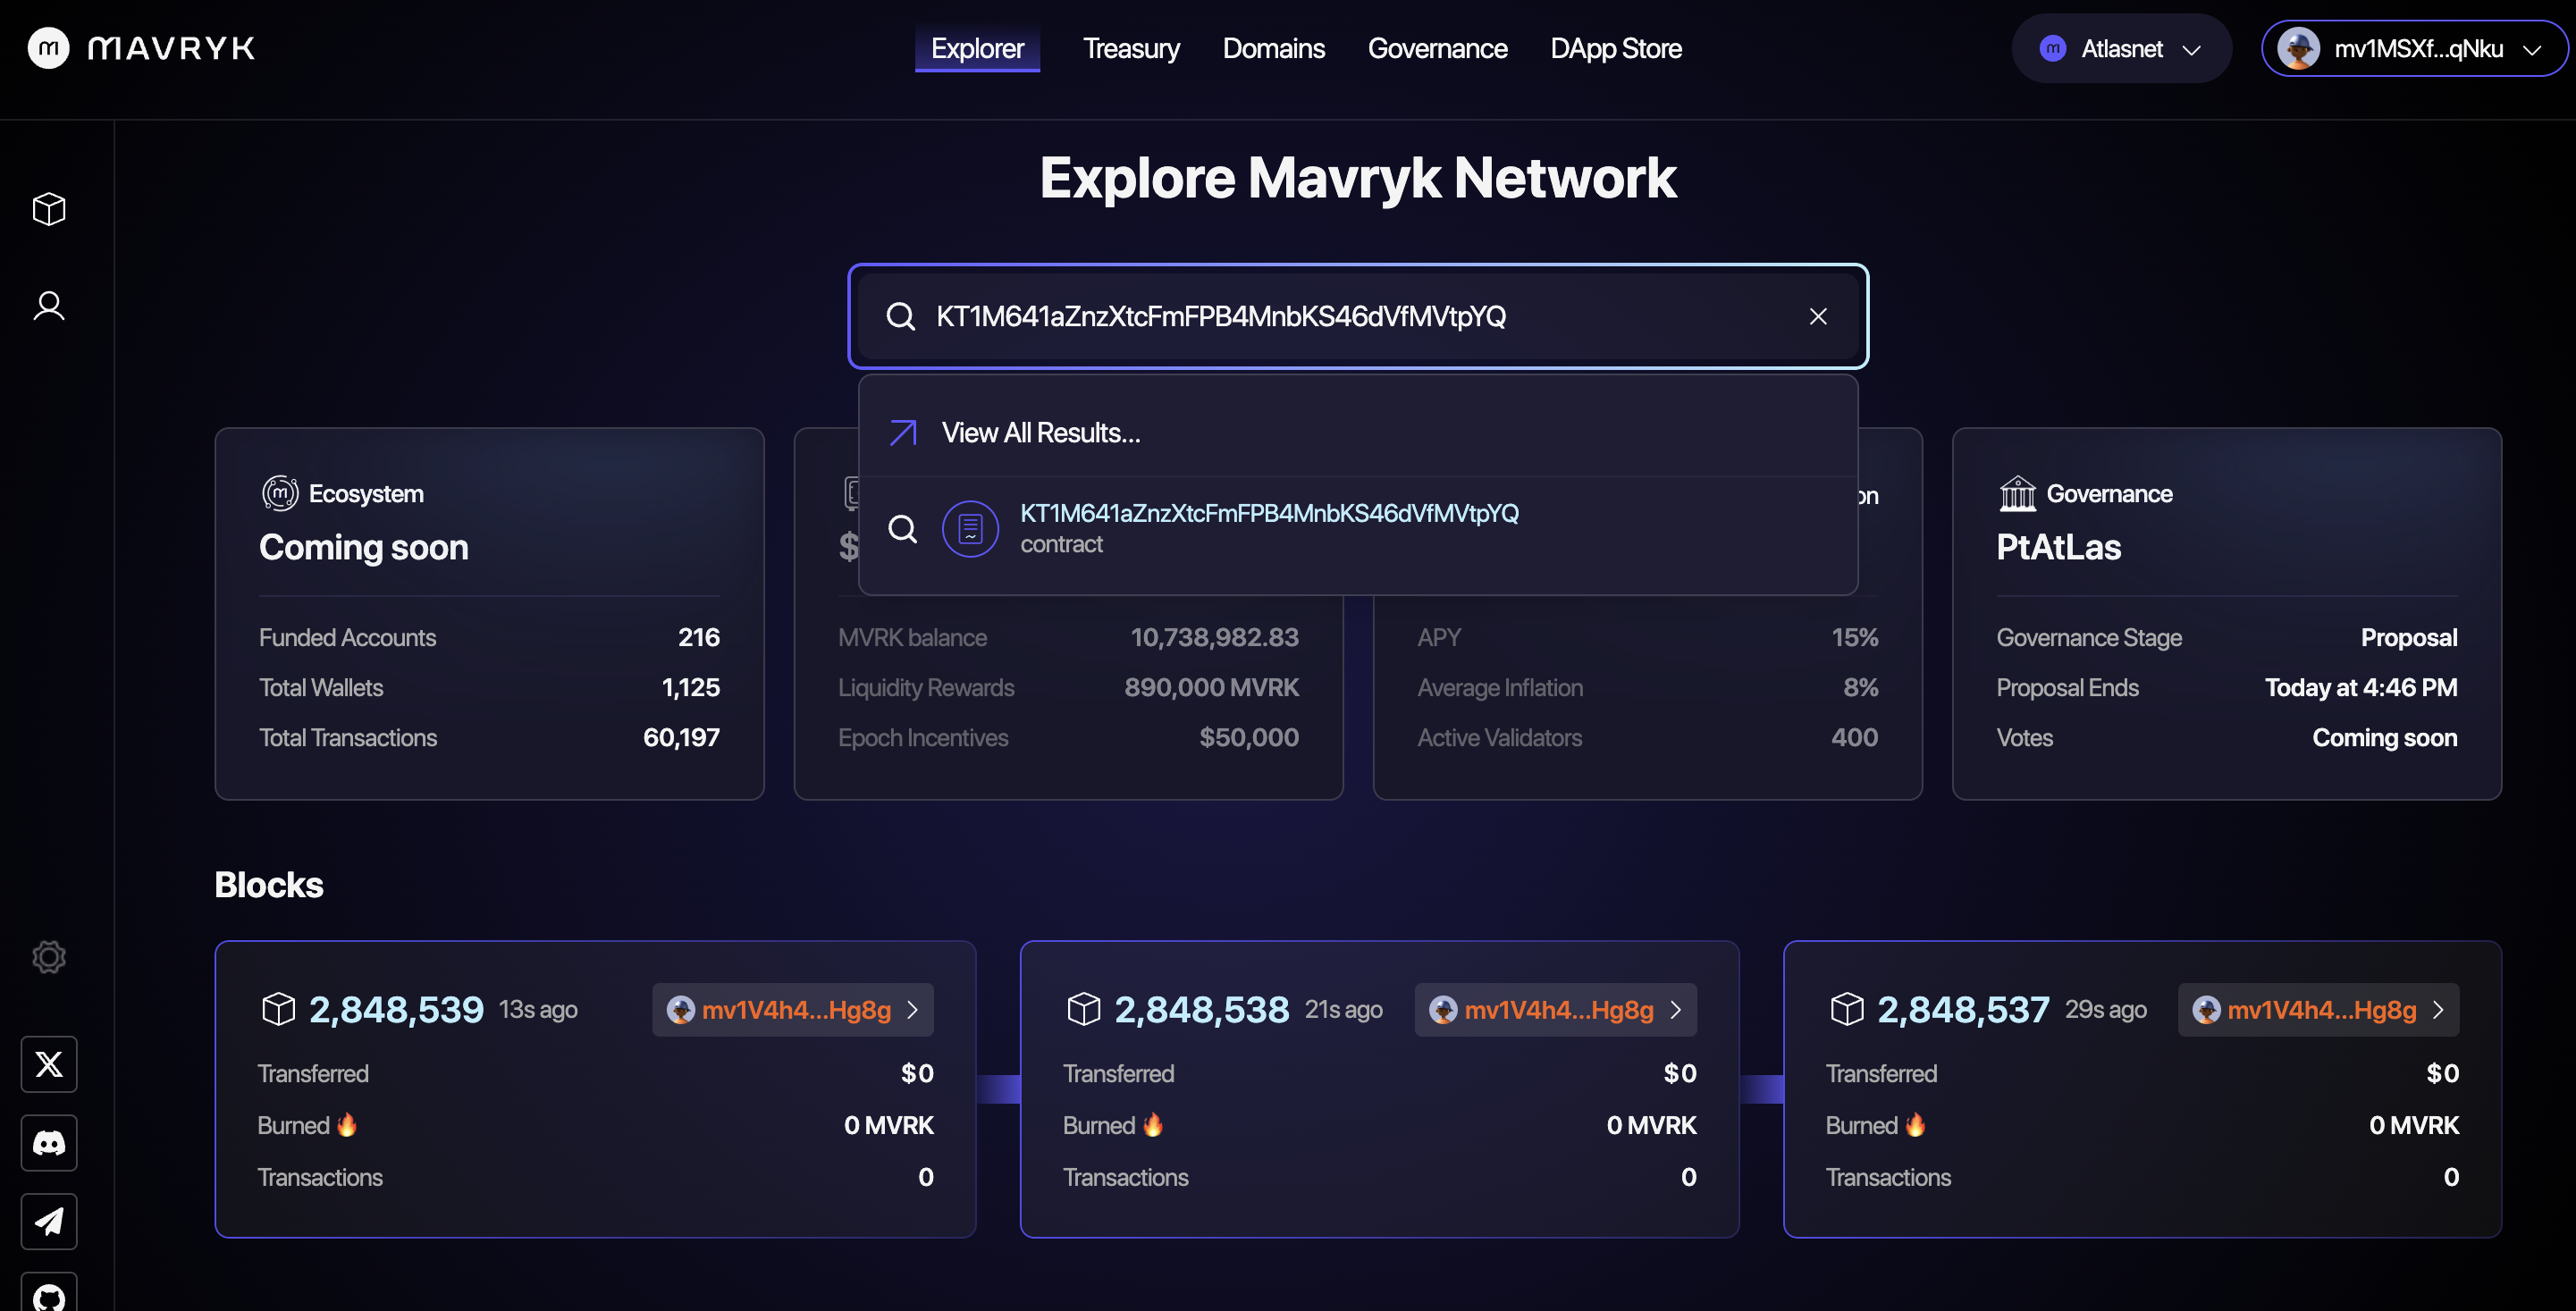The width and height of the screenshot is (2576, 1311).
Task: Click the MVRK balance value 10,738,982.83
Action: click(1214, 637)
